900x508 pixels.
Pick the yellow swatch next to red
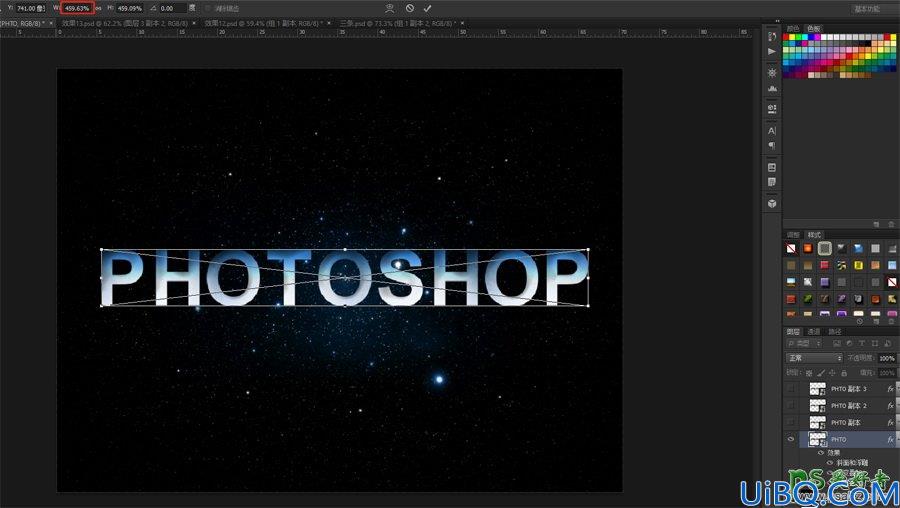click(x=793, y=37)
